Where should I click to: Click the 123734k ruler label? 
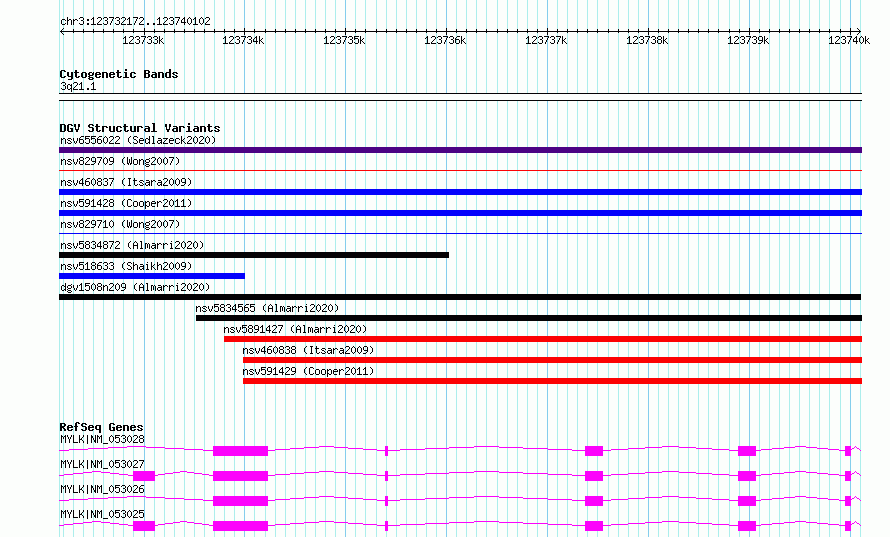pyautogui.click(x=243, y=40)
